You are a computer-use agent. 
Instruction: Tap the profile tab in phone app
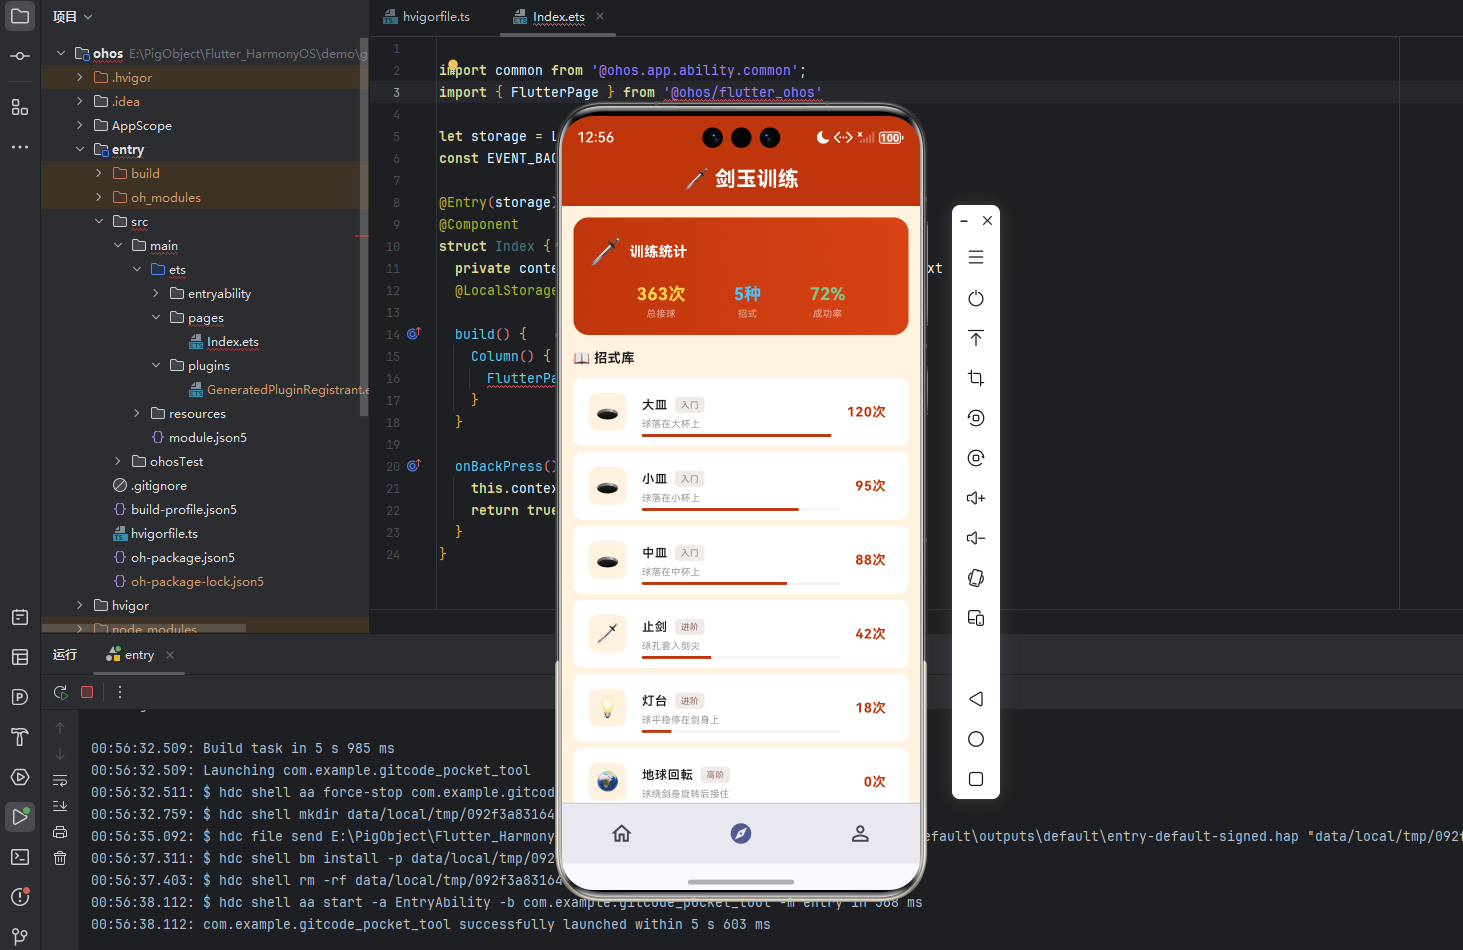click(x=860, y=833)
